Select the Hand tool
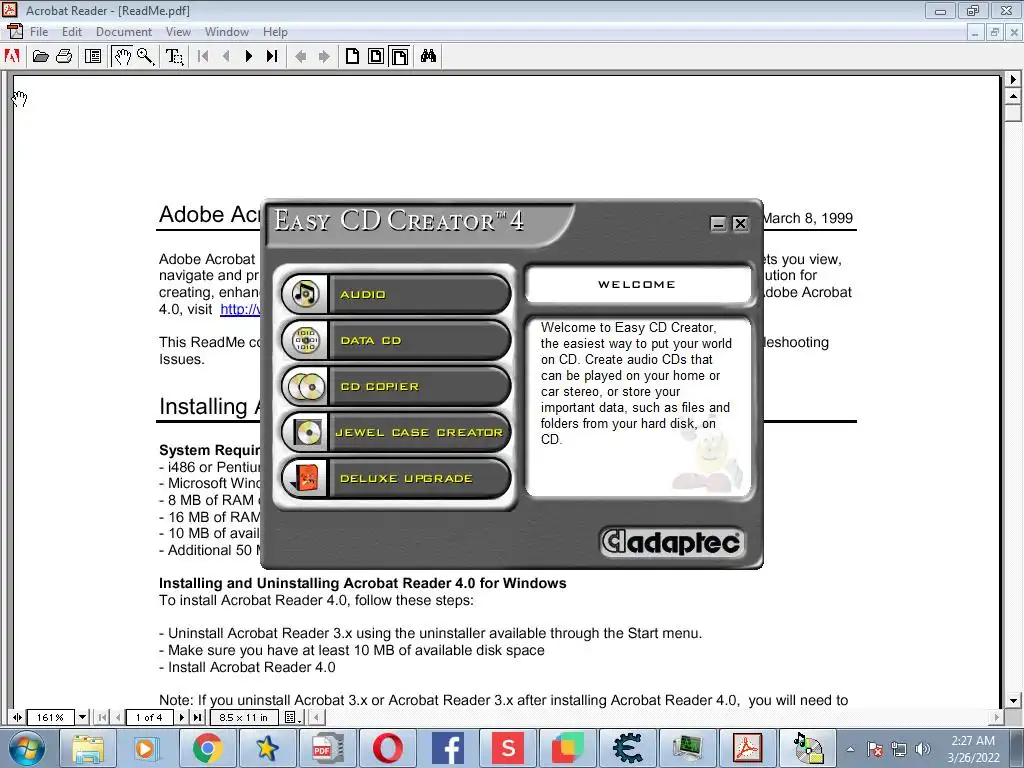This screenshot has height=768, width=1024. point(122,56)
